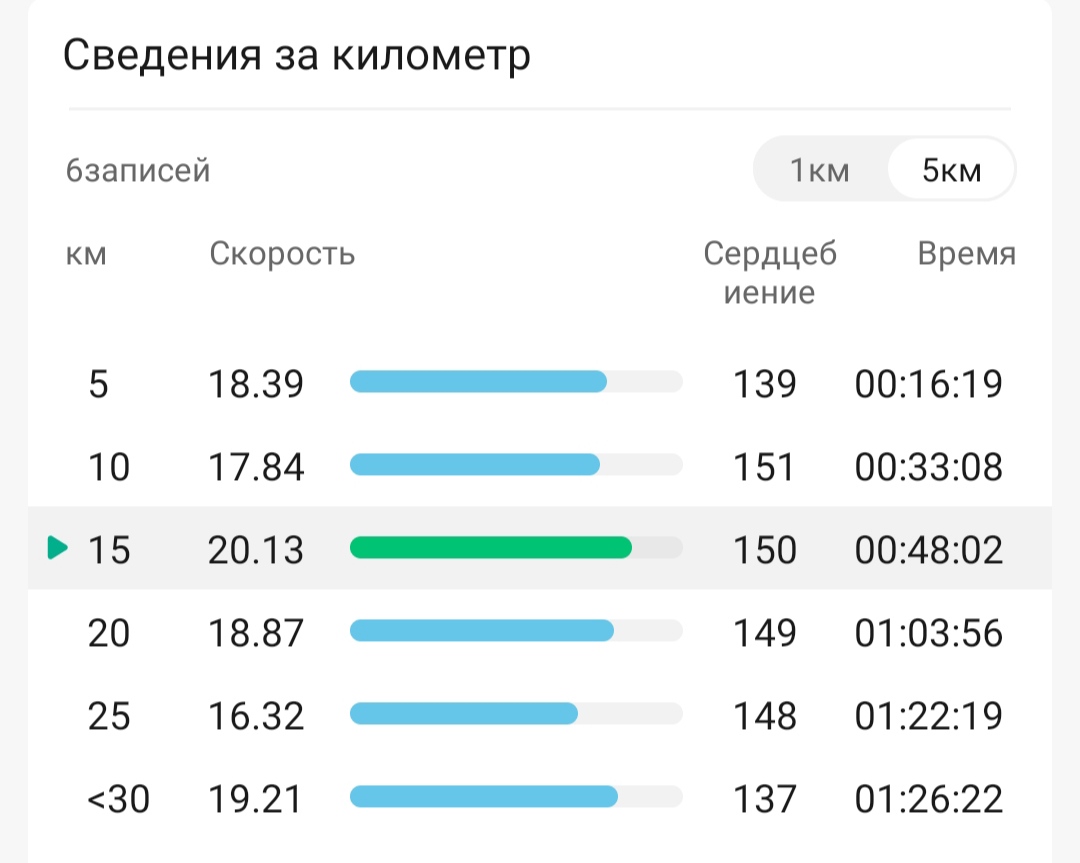Select the 5 km split row

click(x=540, y=382)
